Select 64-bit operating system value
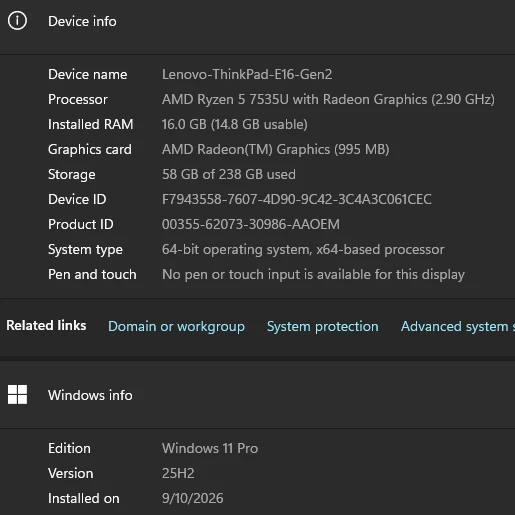 (303, 249)
